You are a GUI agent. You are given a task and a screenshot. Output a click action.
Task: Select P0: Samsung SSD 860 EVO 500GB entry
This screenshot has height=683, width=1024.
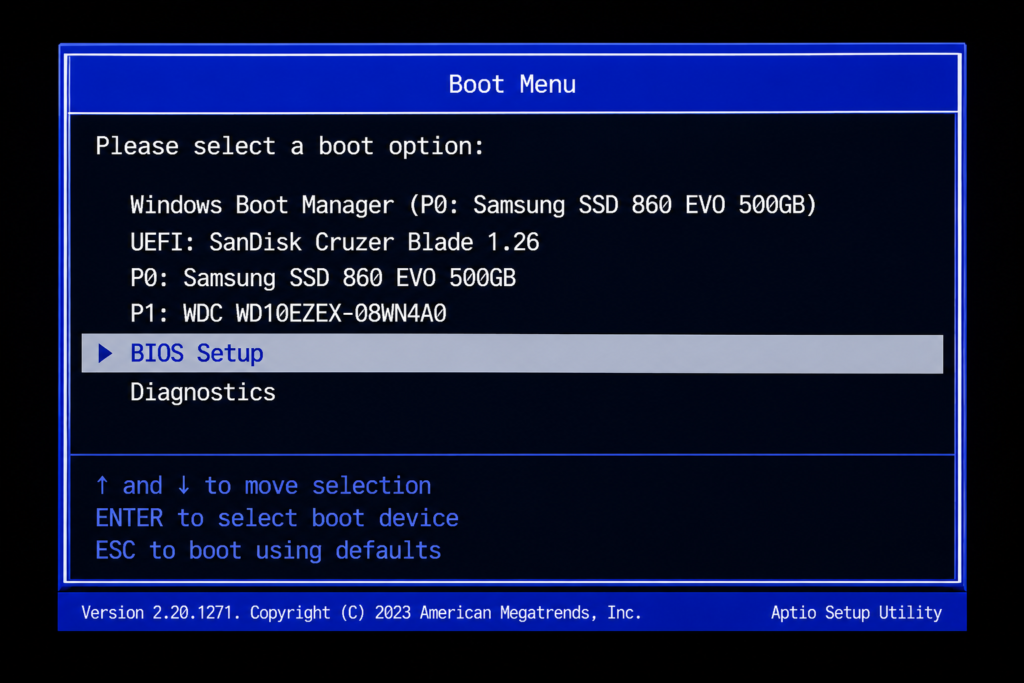pyautogui.click(x=323, y=278)
